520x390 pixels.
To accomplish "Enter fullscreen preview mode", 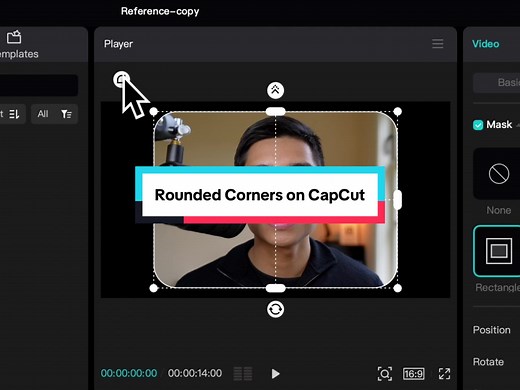I will (x=444, y=374).
